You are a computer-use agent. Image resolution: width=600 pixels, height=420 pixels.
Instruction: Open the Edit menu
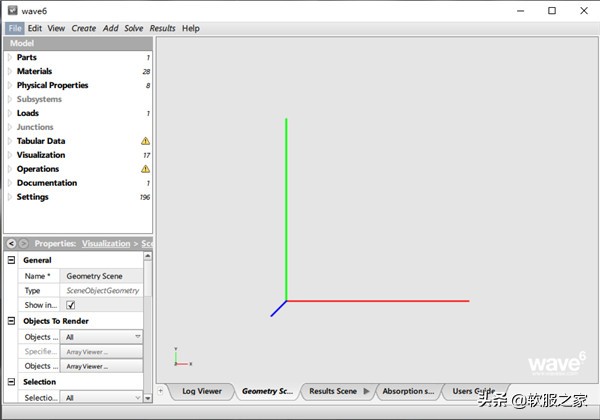coord(34,28)
